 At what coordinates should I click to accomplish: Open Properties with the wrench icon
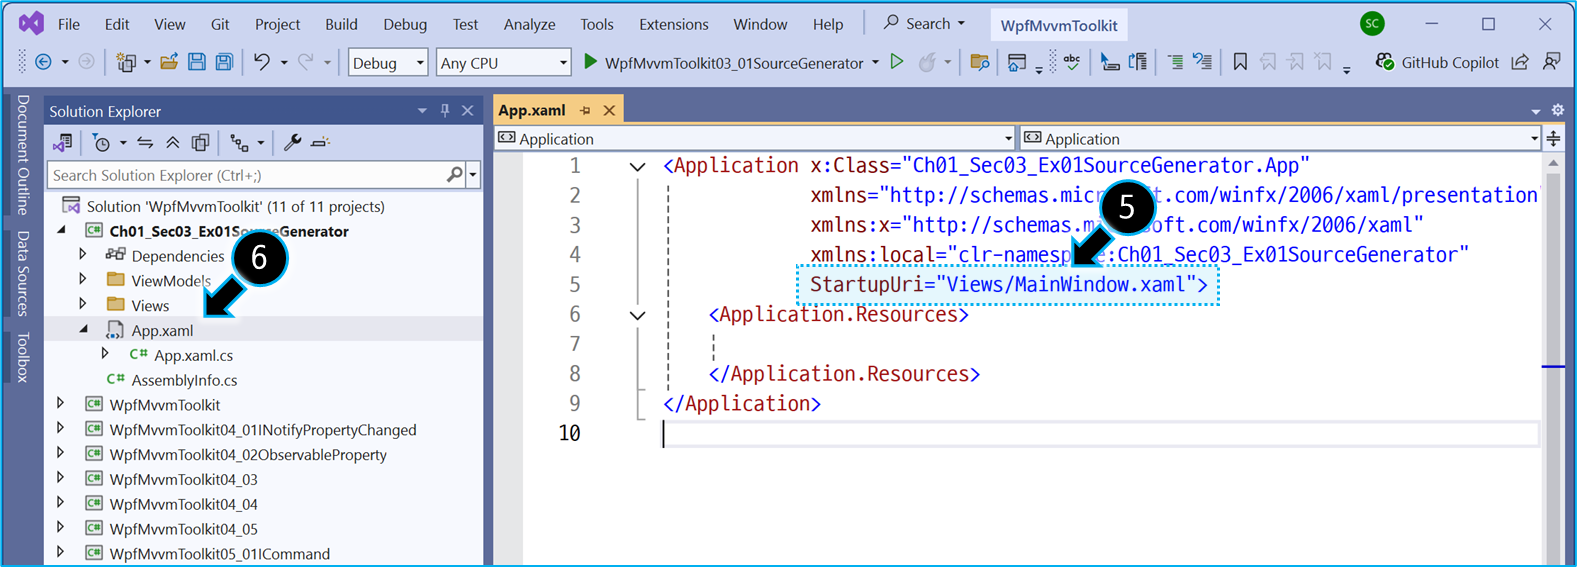tap(292, 143)
